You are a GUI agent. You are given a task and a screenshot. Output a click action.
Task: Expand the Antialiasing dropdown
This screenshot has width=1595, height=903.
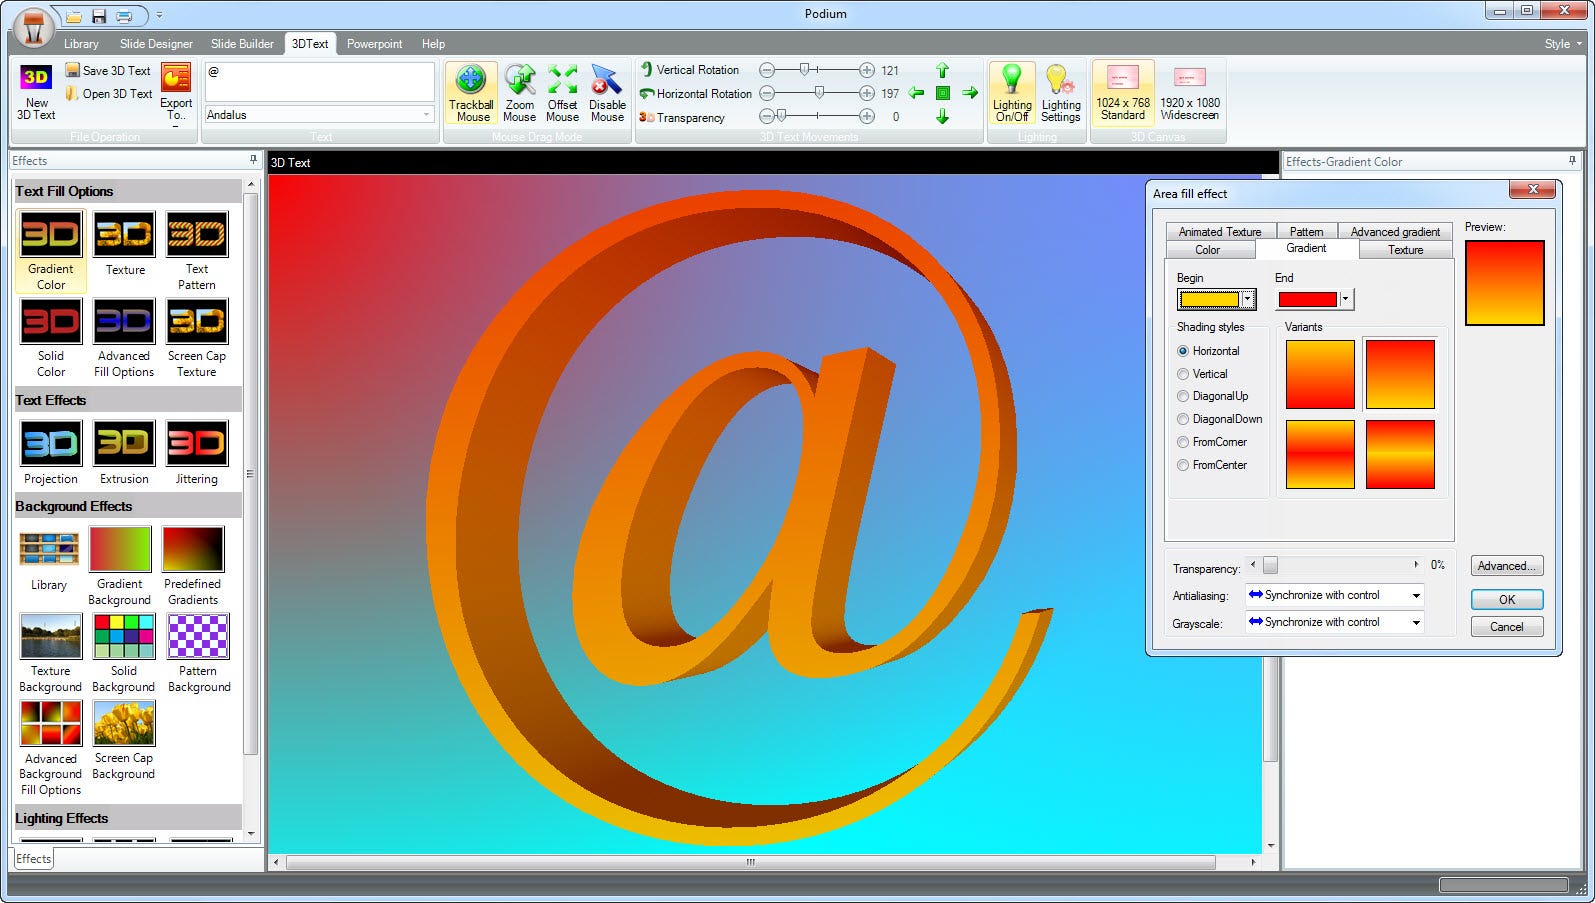point(1416,595)
